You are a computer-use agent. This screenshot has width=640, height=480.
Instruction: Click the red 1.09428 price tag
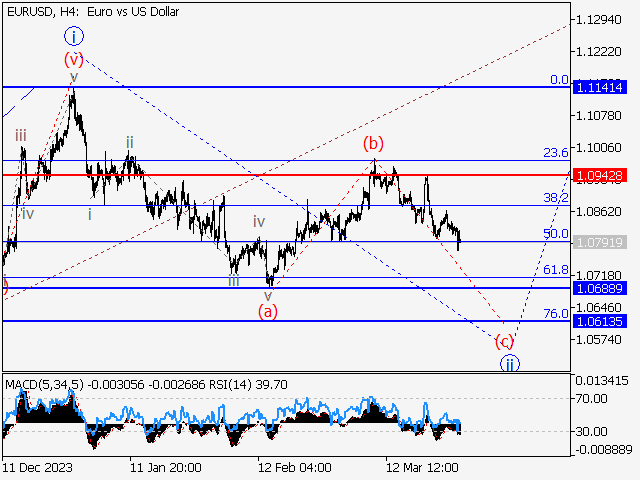[600, 176]
